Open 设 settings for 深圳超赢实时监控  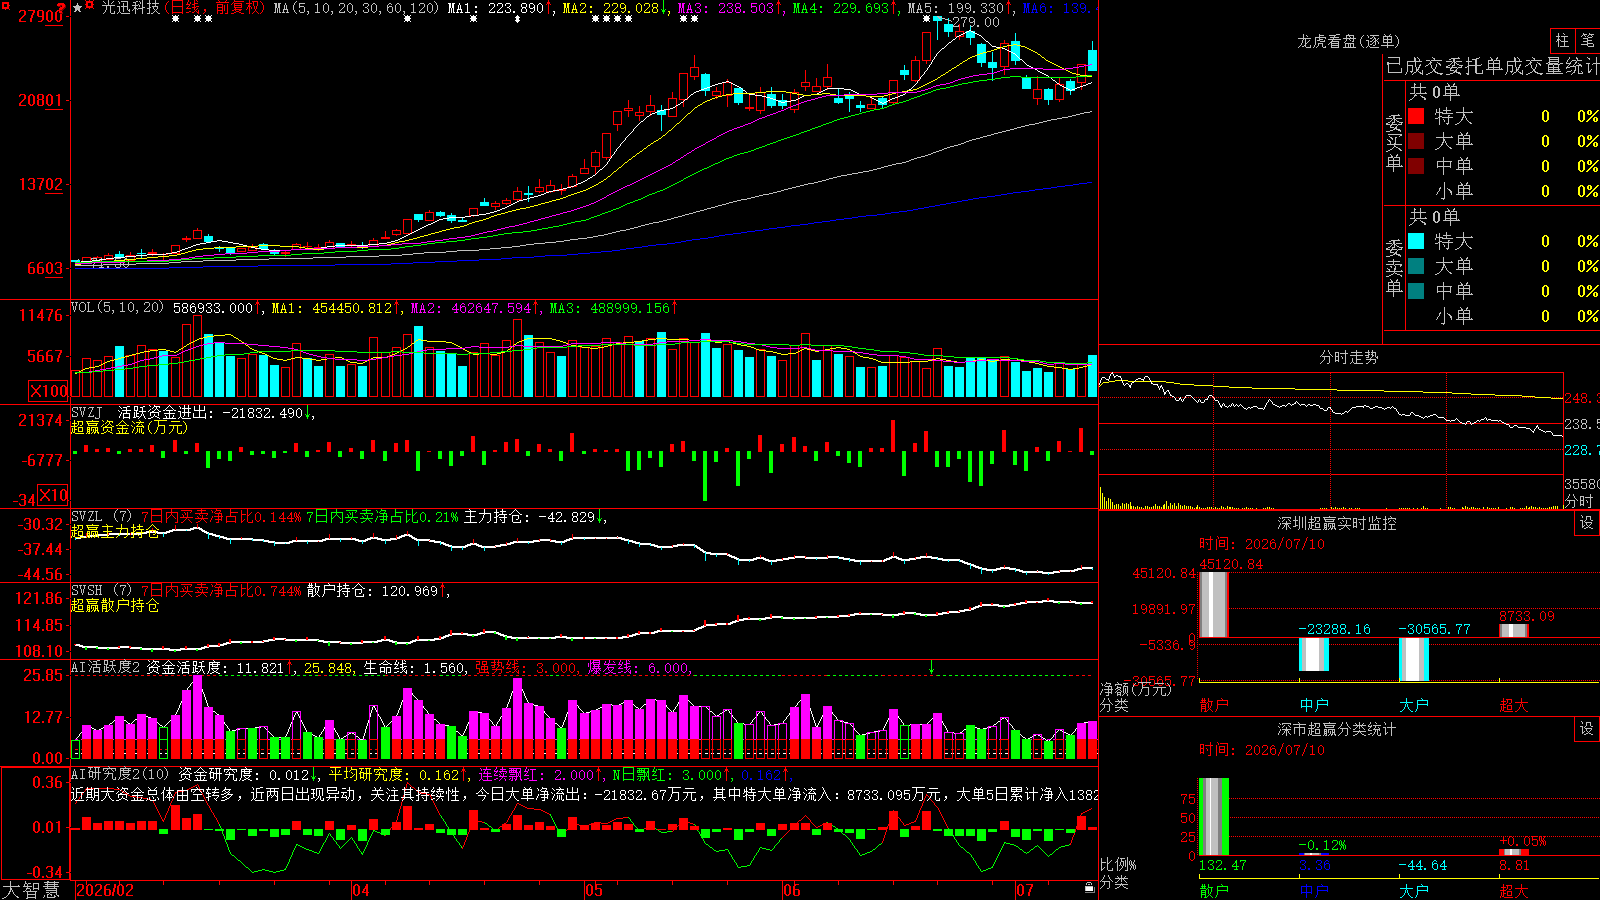pyautogui.click(x=1587, y=523)
